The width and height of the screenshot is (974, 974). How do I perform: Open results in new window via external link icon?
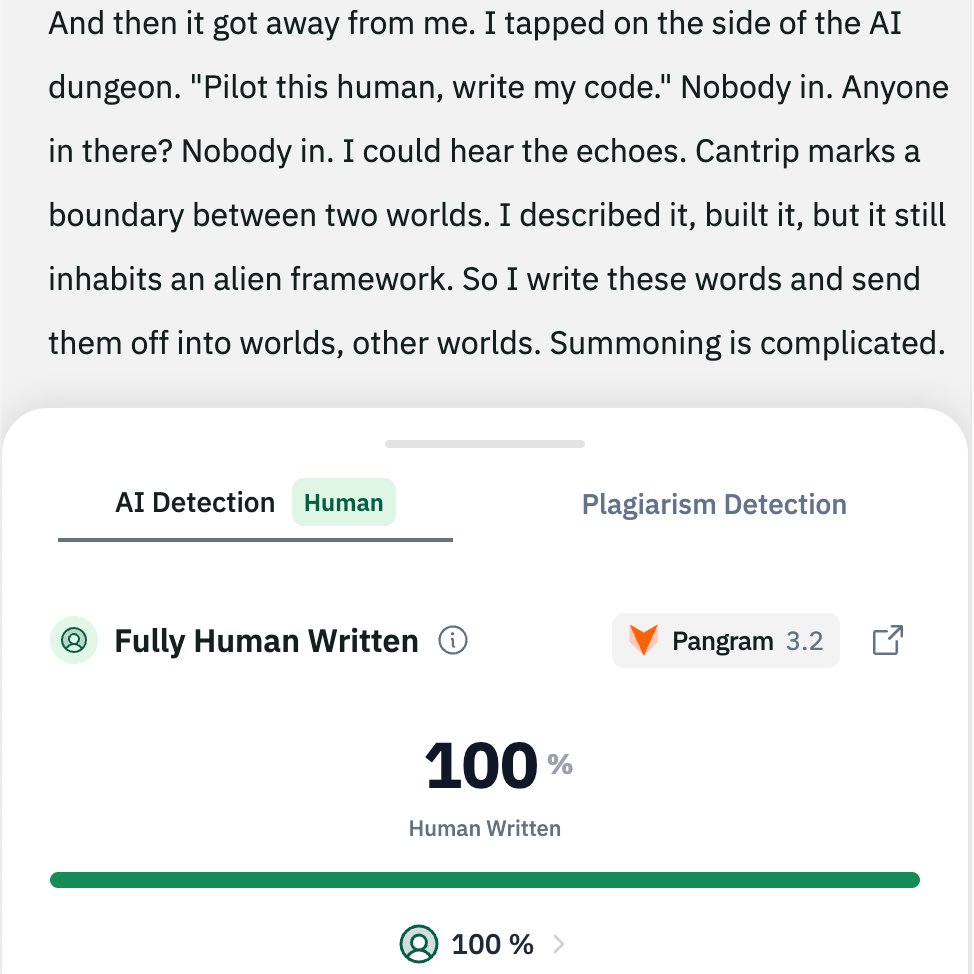(x=888, y=640)
